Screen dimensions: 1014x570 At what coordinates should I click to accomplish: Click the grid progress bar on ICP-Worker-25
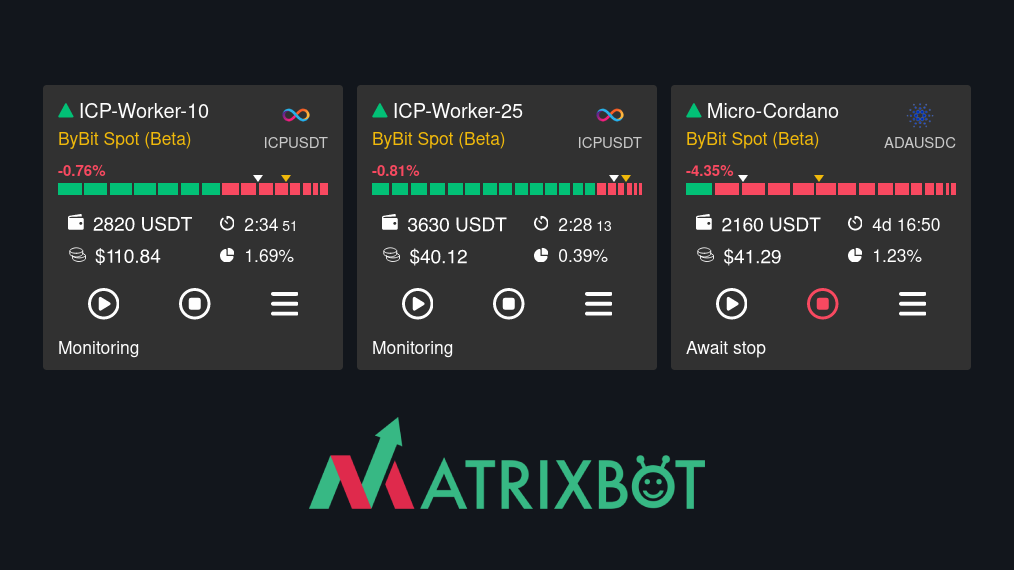pyautogui.click(x=507, y=189)
